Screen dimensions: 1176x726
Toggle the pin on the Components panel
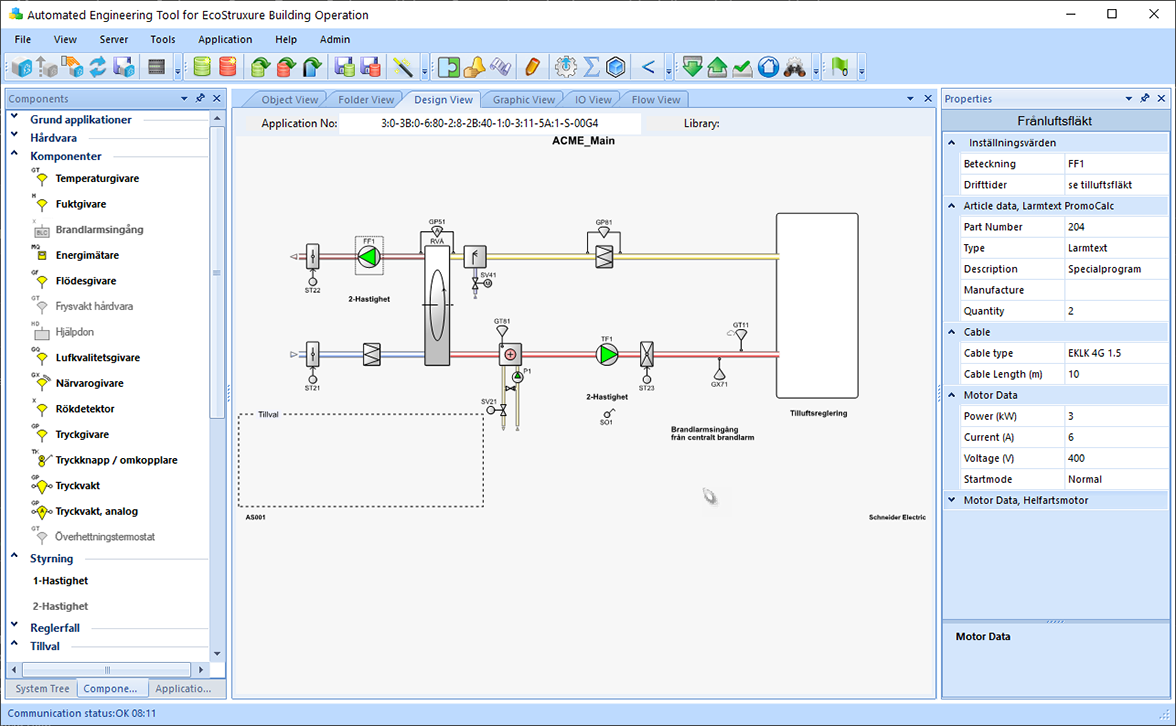[200, 99]
